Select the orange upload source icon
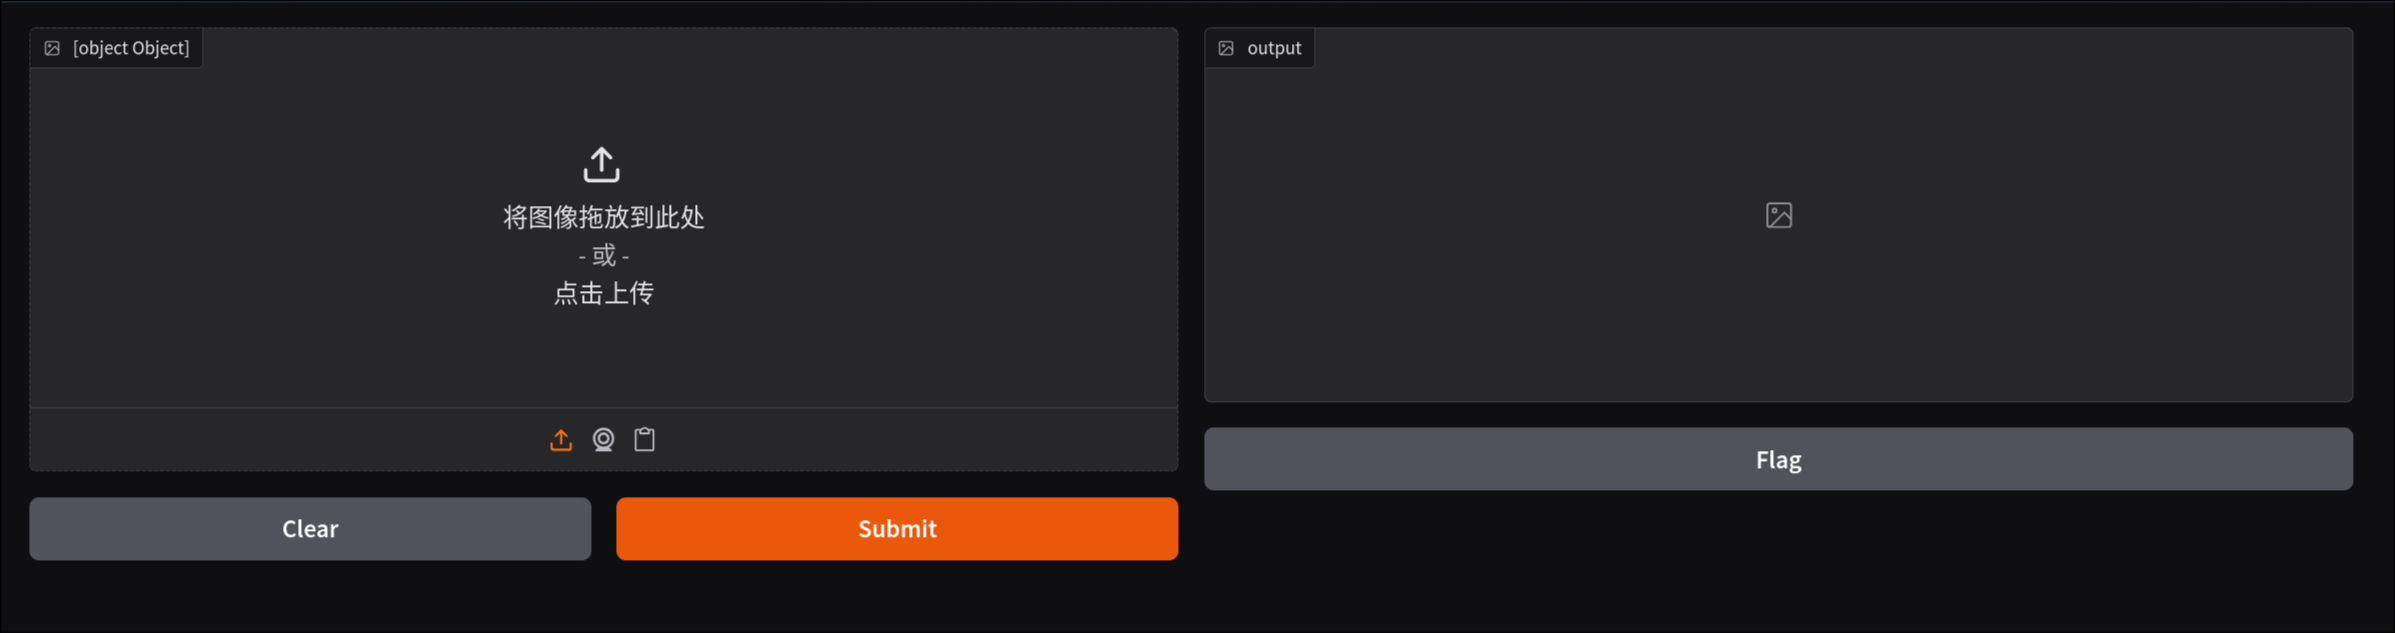The image size is (2395, 633). tap(561, 440)
